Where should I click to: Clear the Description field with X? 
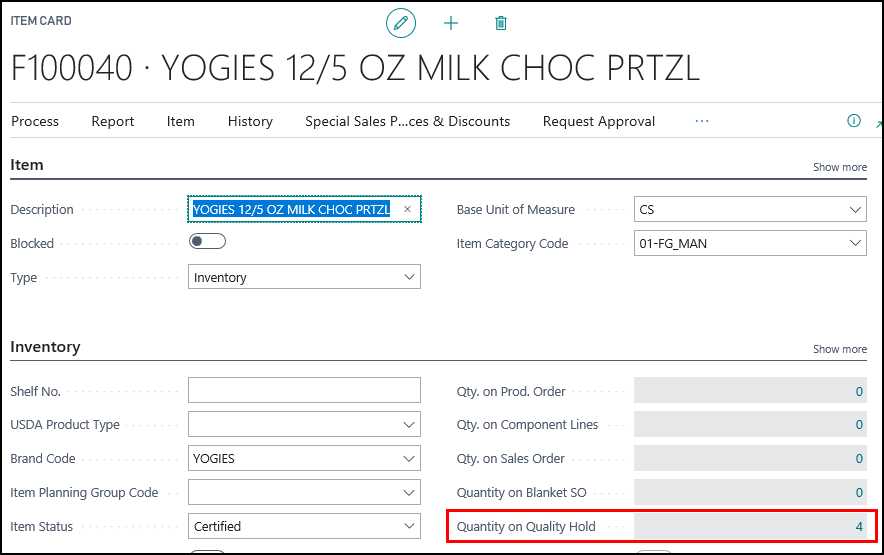(407, 209)
